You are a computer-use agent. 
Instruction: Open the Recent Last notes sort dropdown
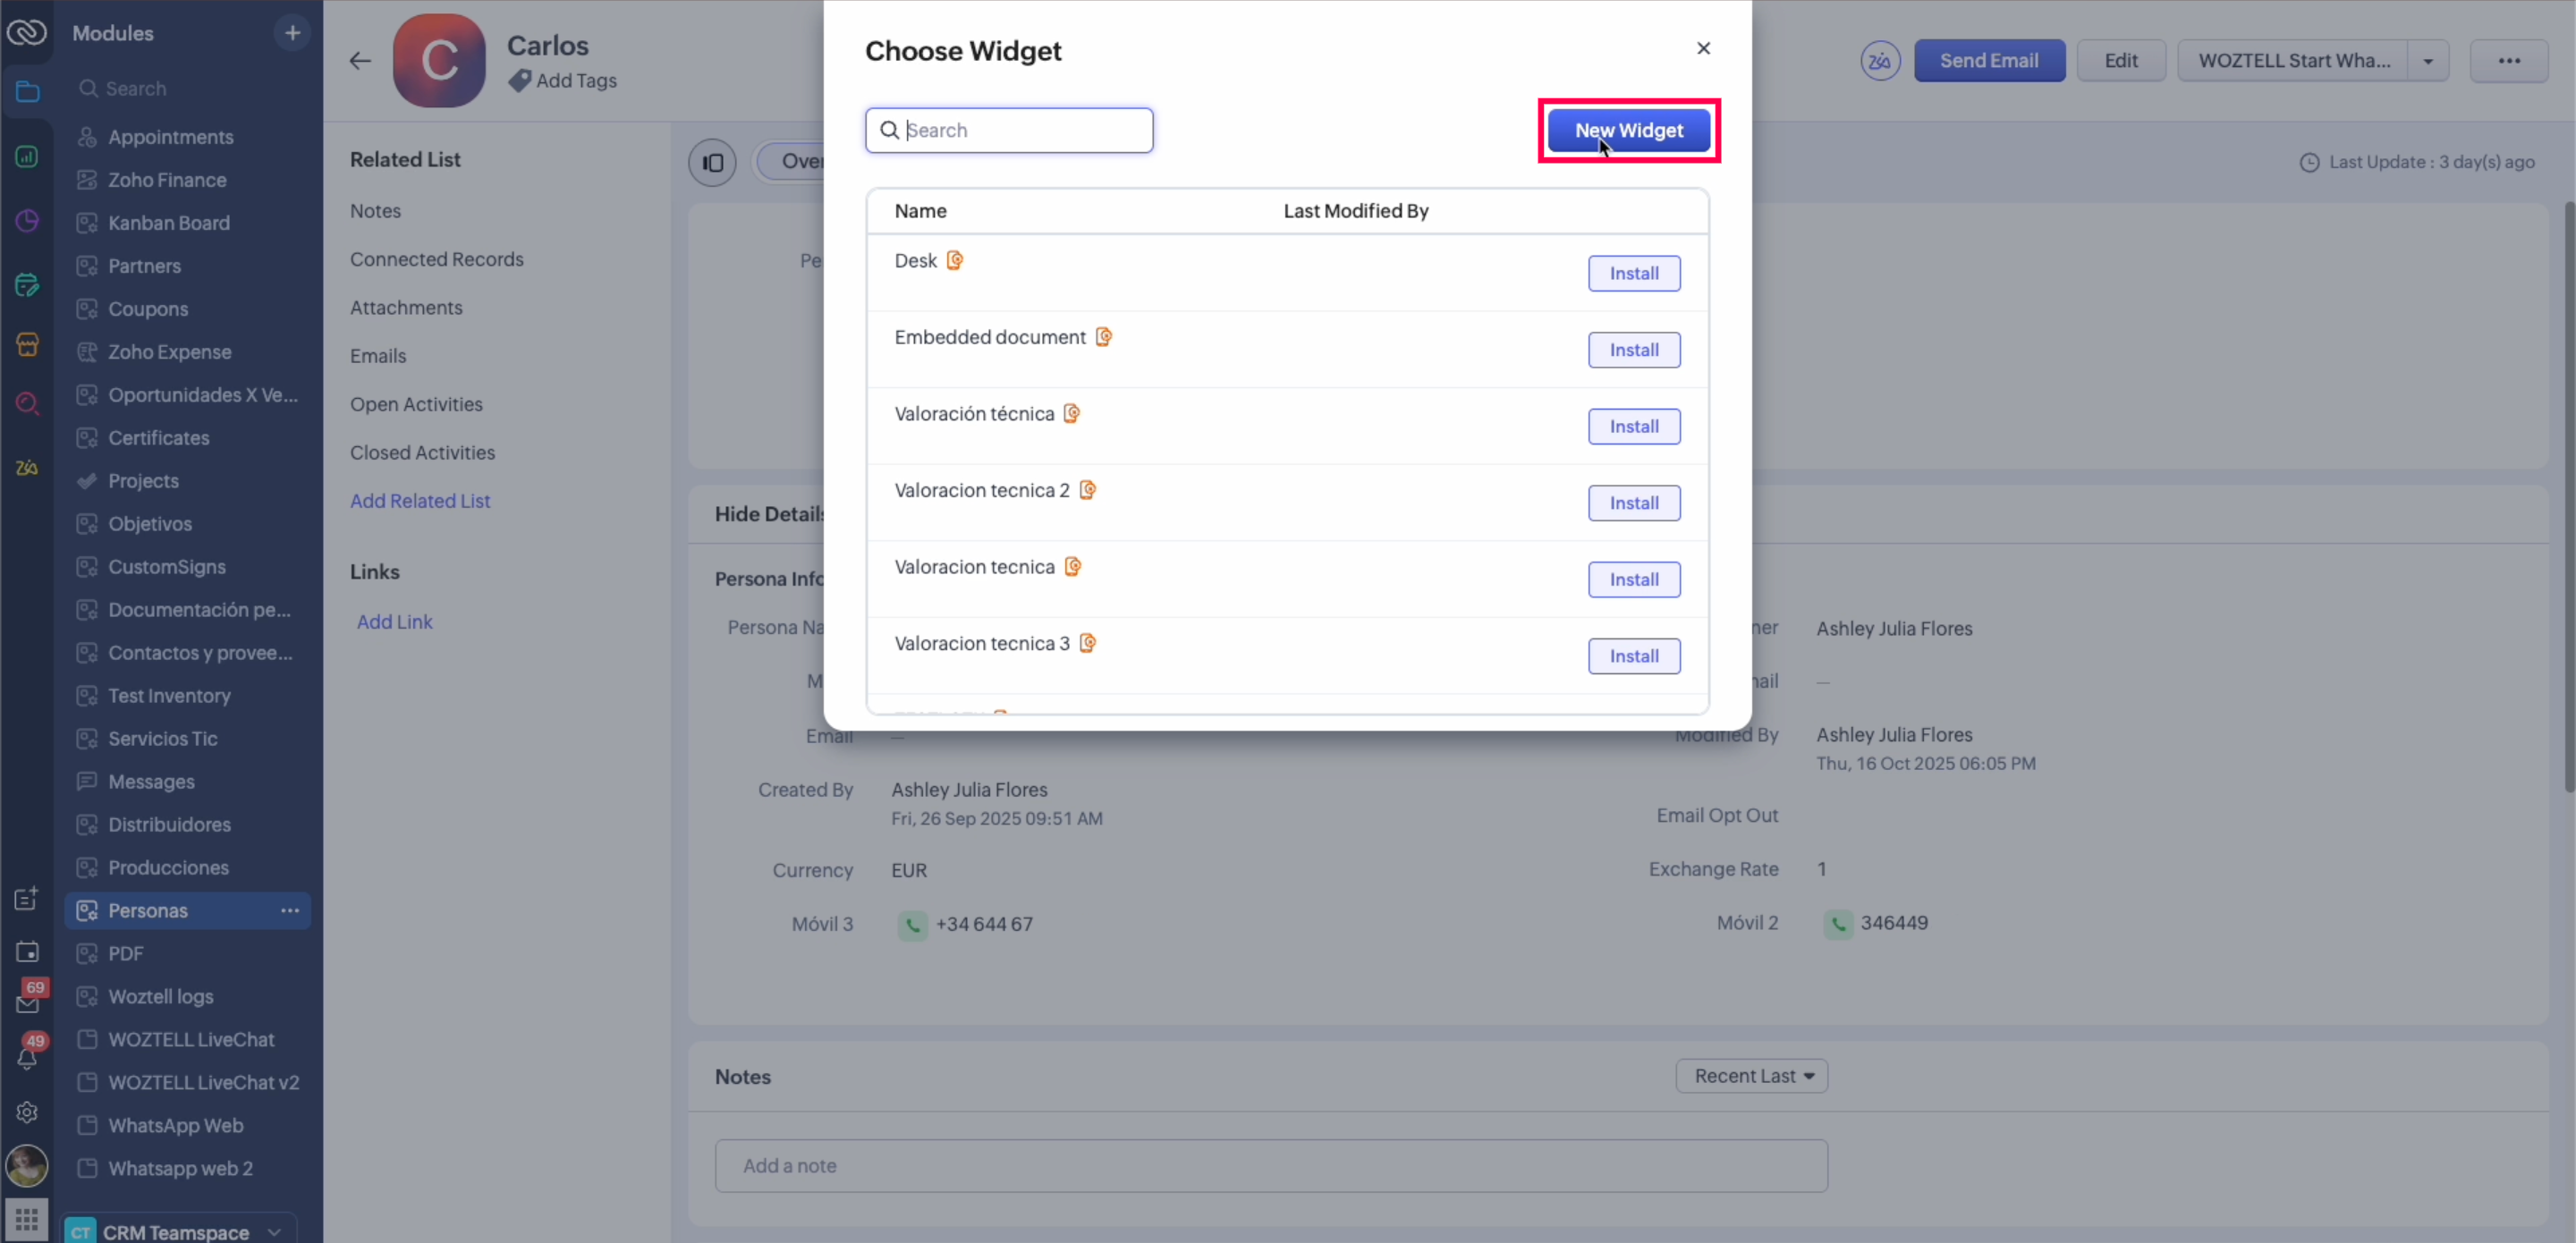pyautogui.click(x=1751, y=1076)
